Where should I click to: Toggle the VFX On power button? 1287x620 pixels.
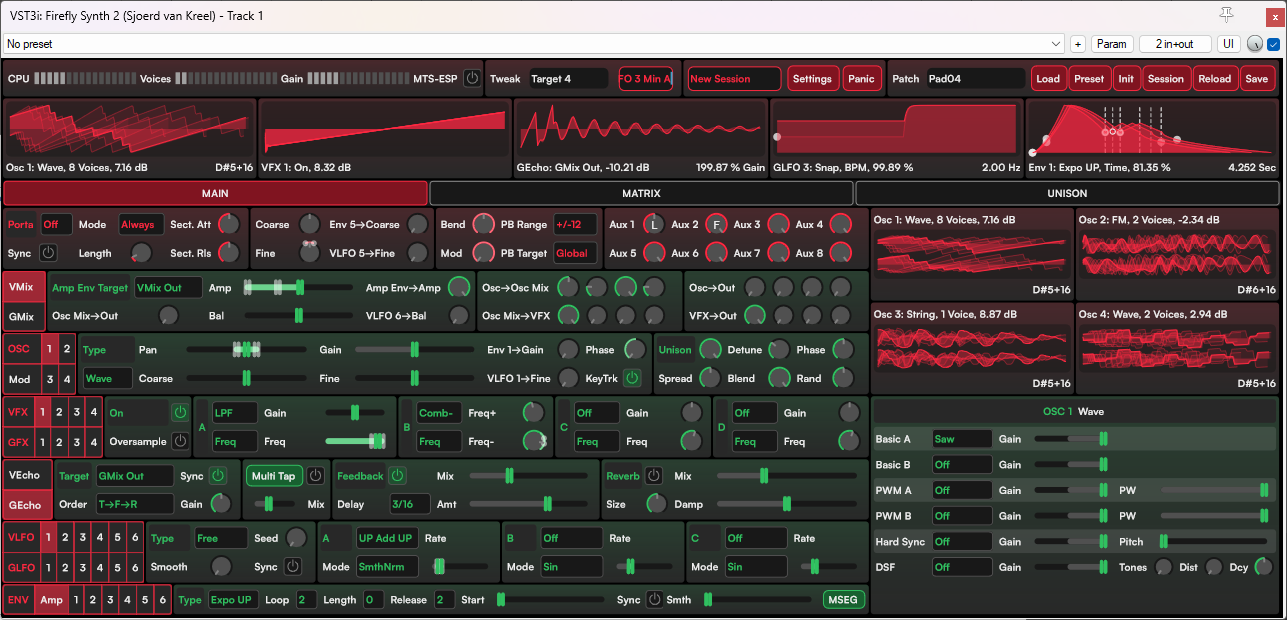click(179, 412)
